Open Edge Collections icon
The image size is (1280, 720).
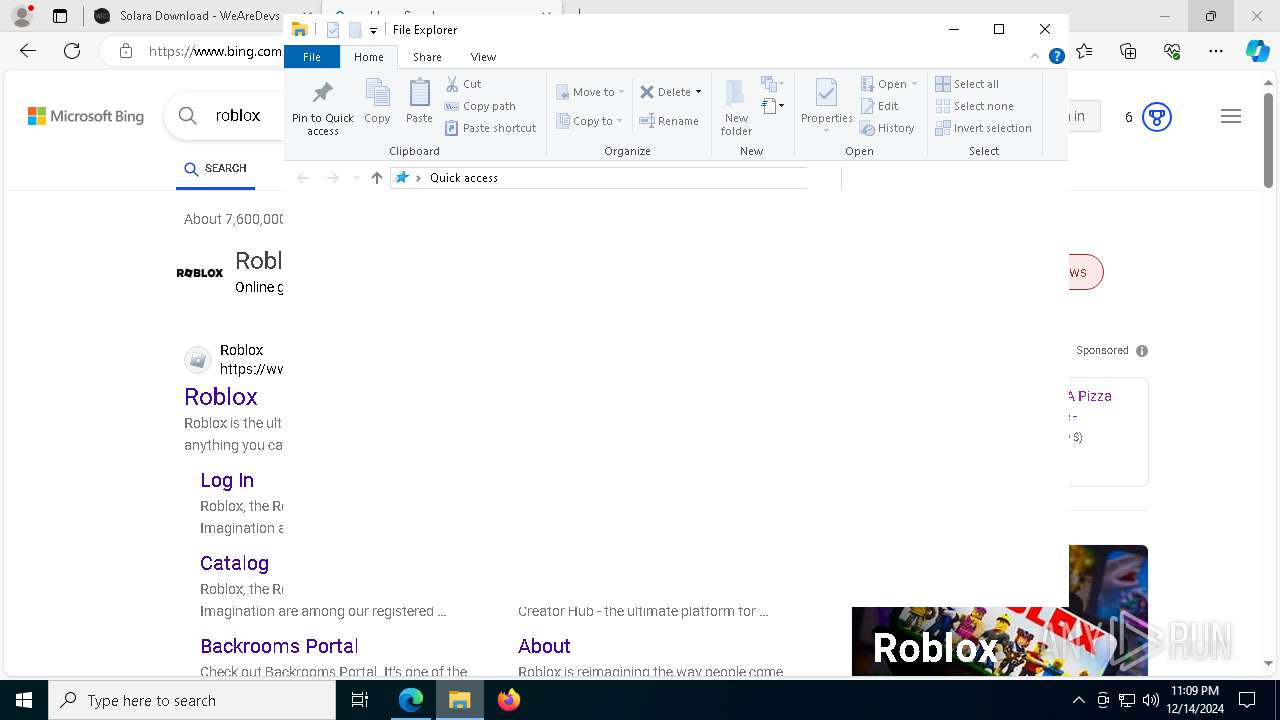[1128, 51]
